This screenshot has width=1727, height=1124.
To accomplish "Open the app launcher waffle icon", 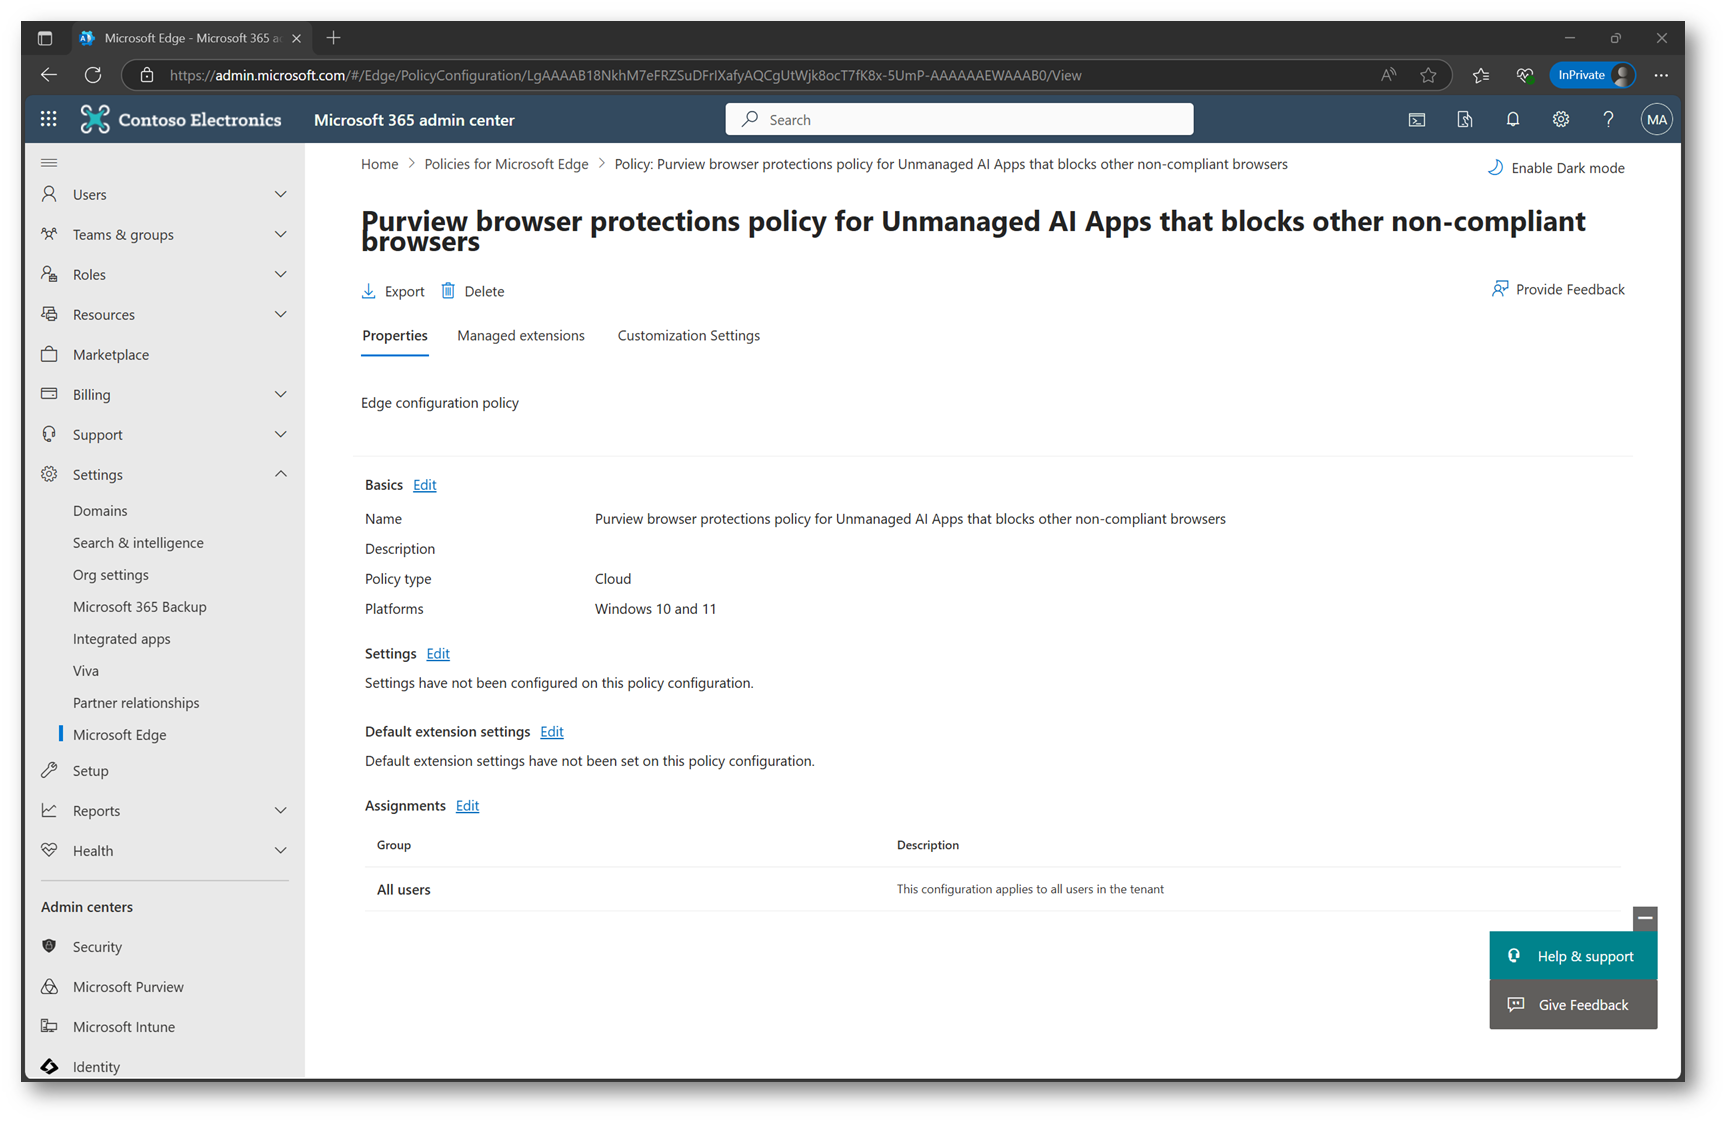I will tap(48, 119).
